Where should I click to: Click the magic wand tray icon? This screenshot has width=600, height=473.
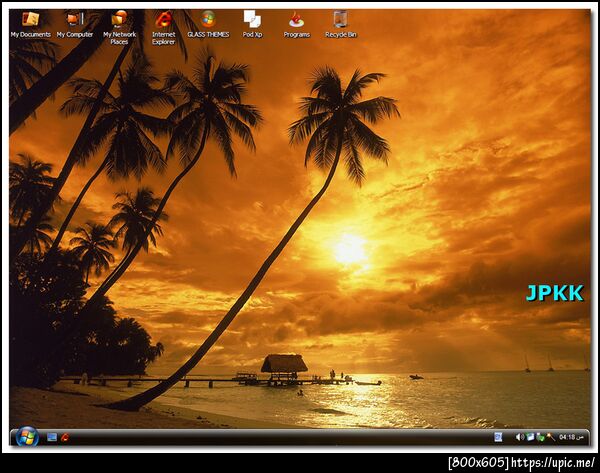coord(551,437)
